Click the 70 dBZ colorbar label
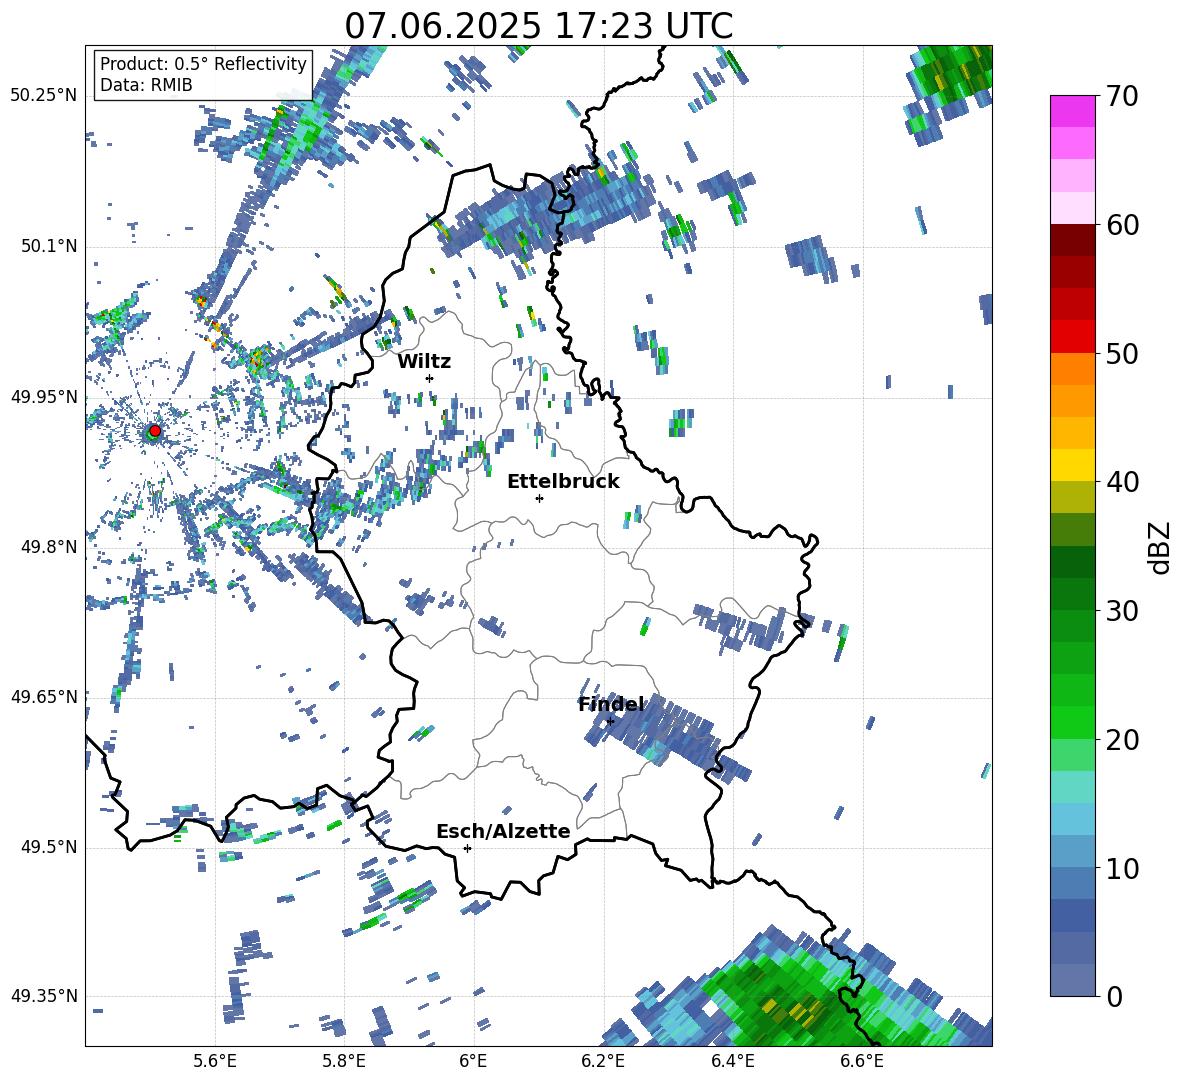The image size is (1184, 1081). pyautogui.click(x=1122, y=97)
